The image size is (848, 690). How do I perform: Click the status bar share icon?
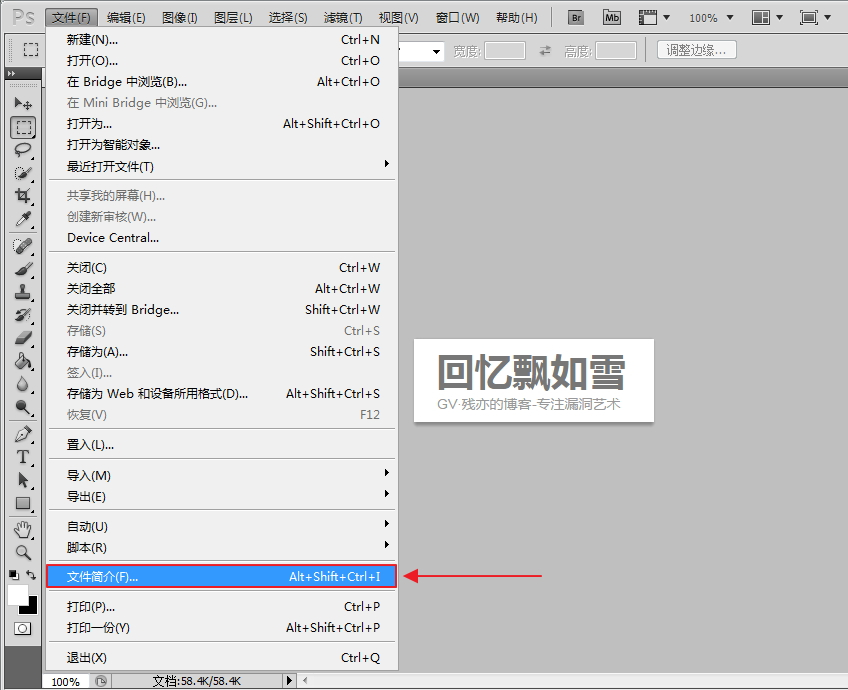click(x=101, y=681)
